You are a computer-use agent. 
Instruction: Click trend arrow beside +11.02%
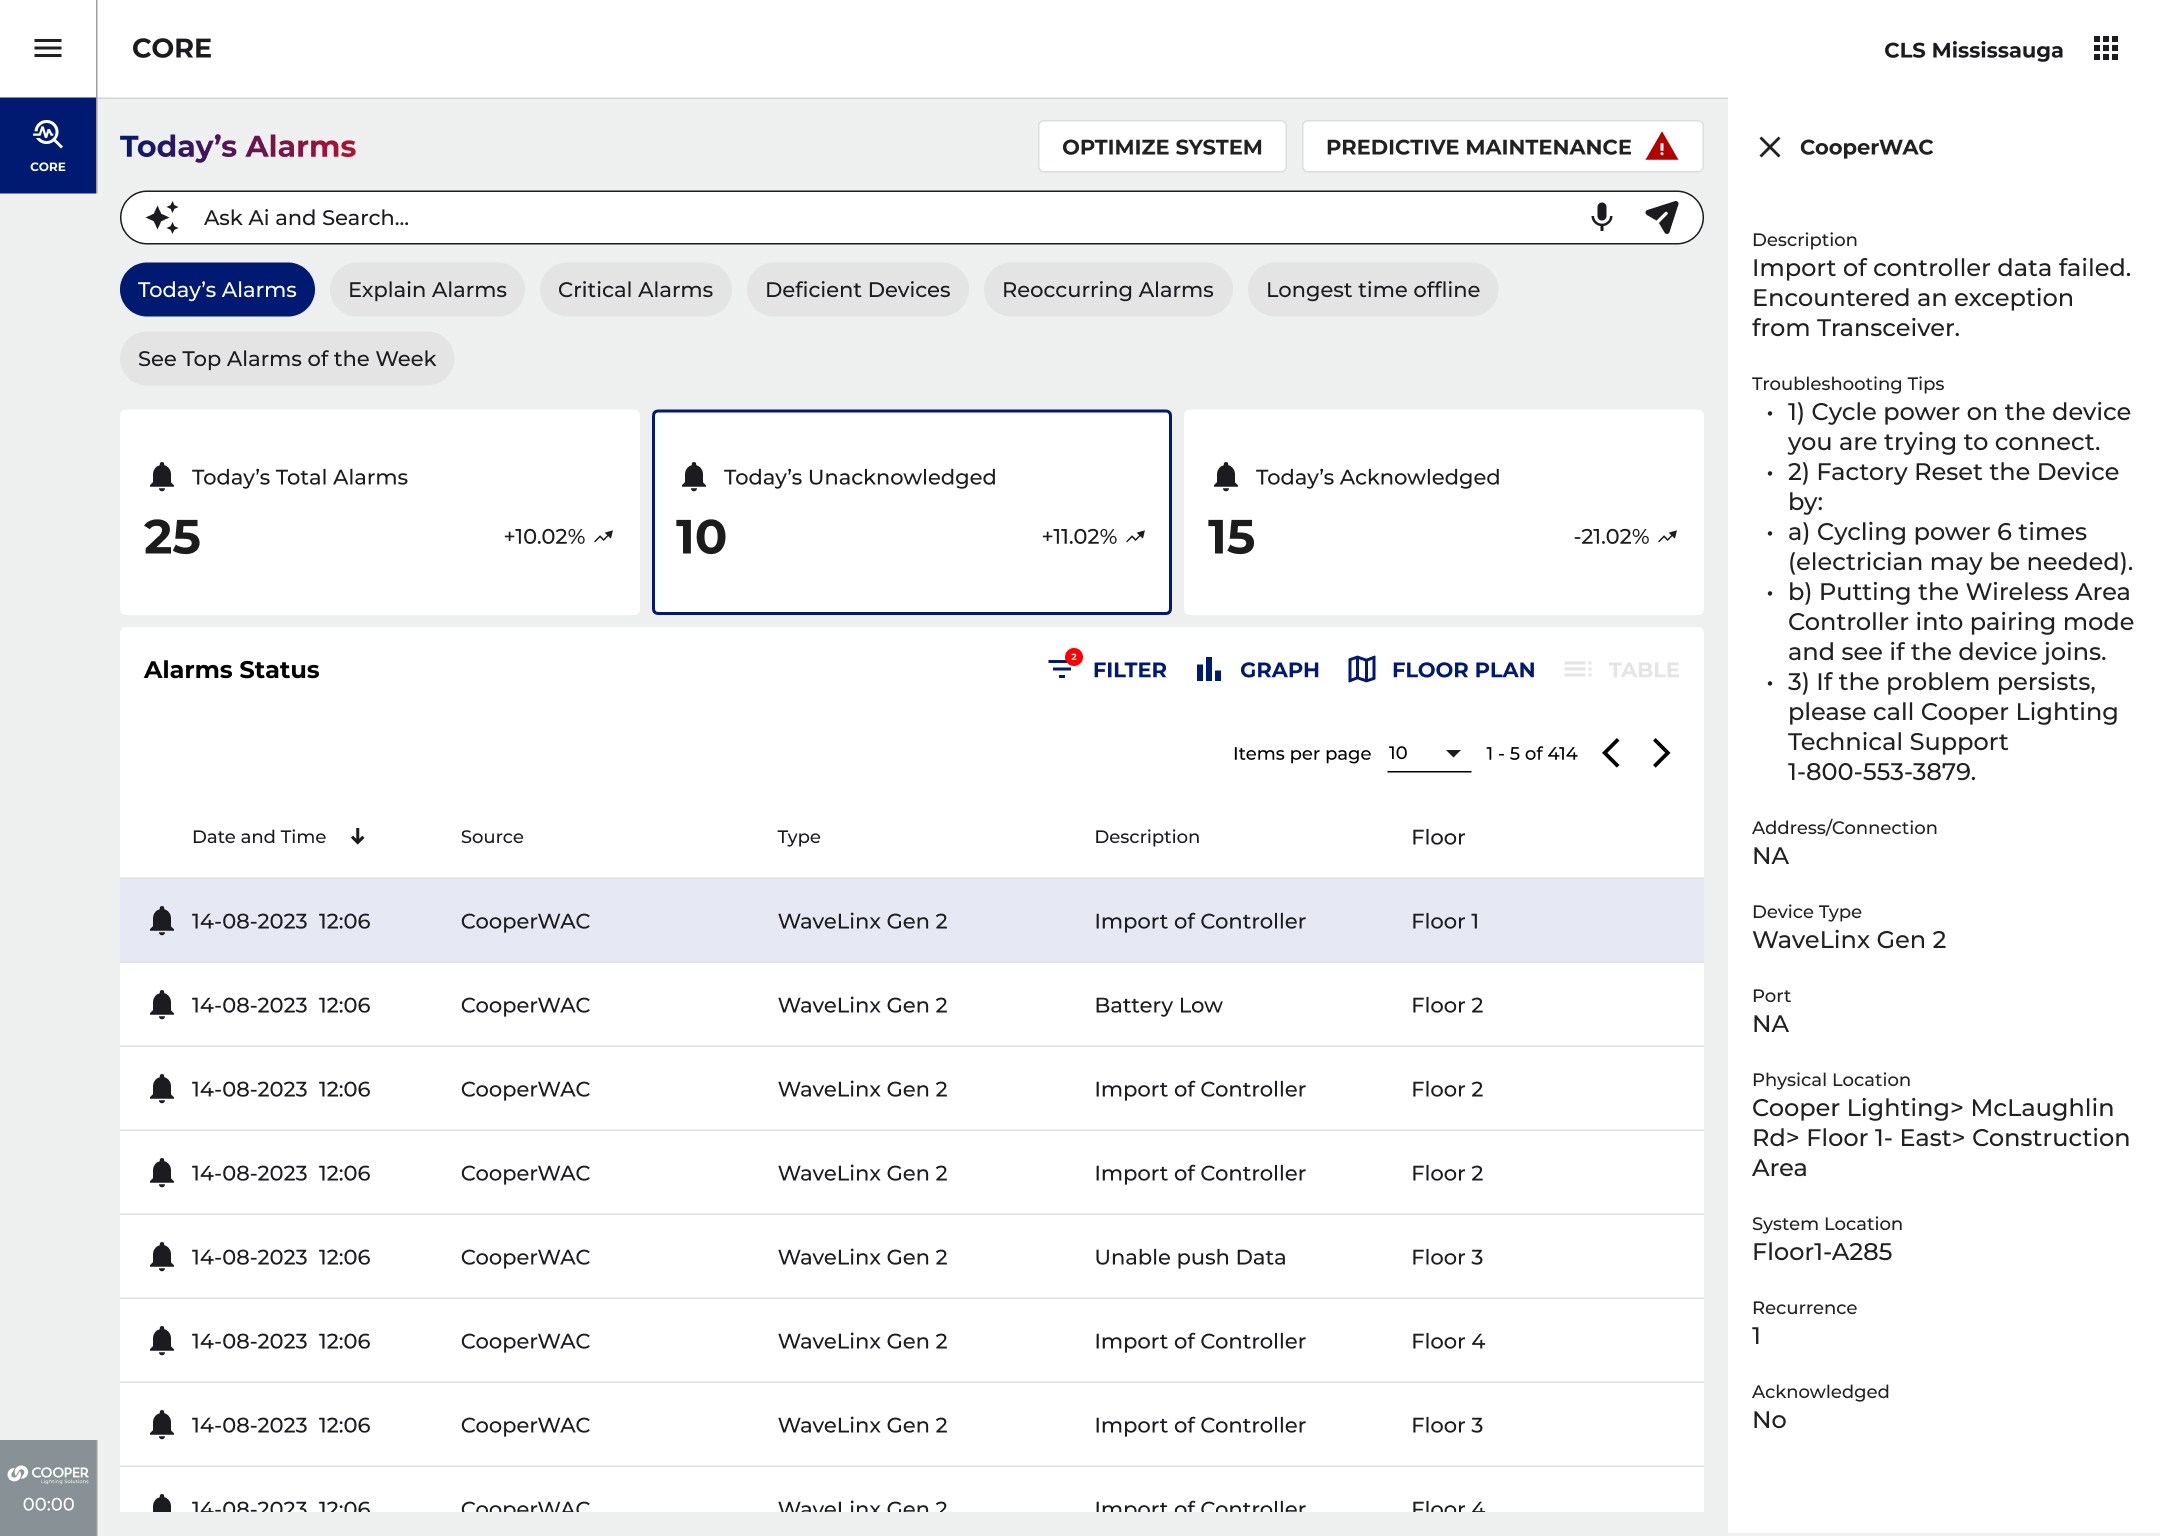(1136, 537)
